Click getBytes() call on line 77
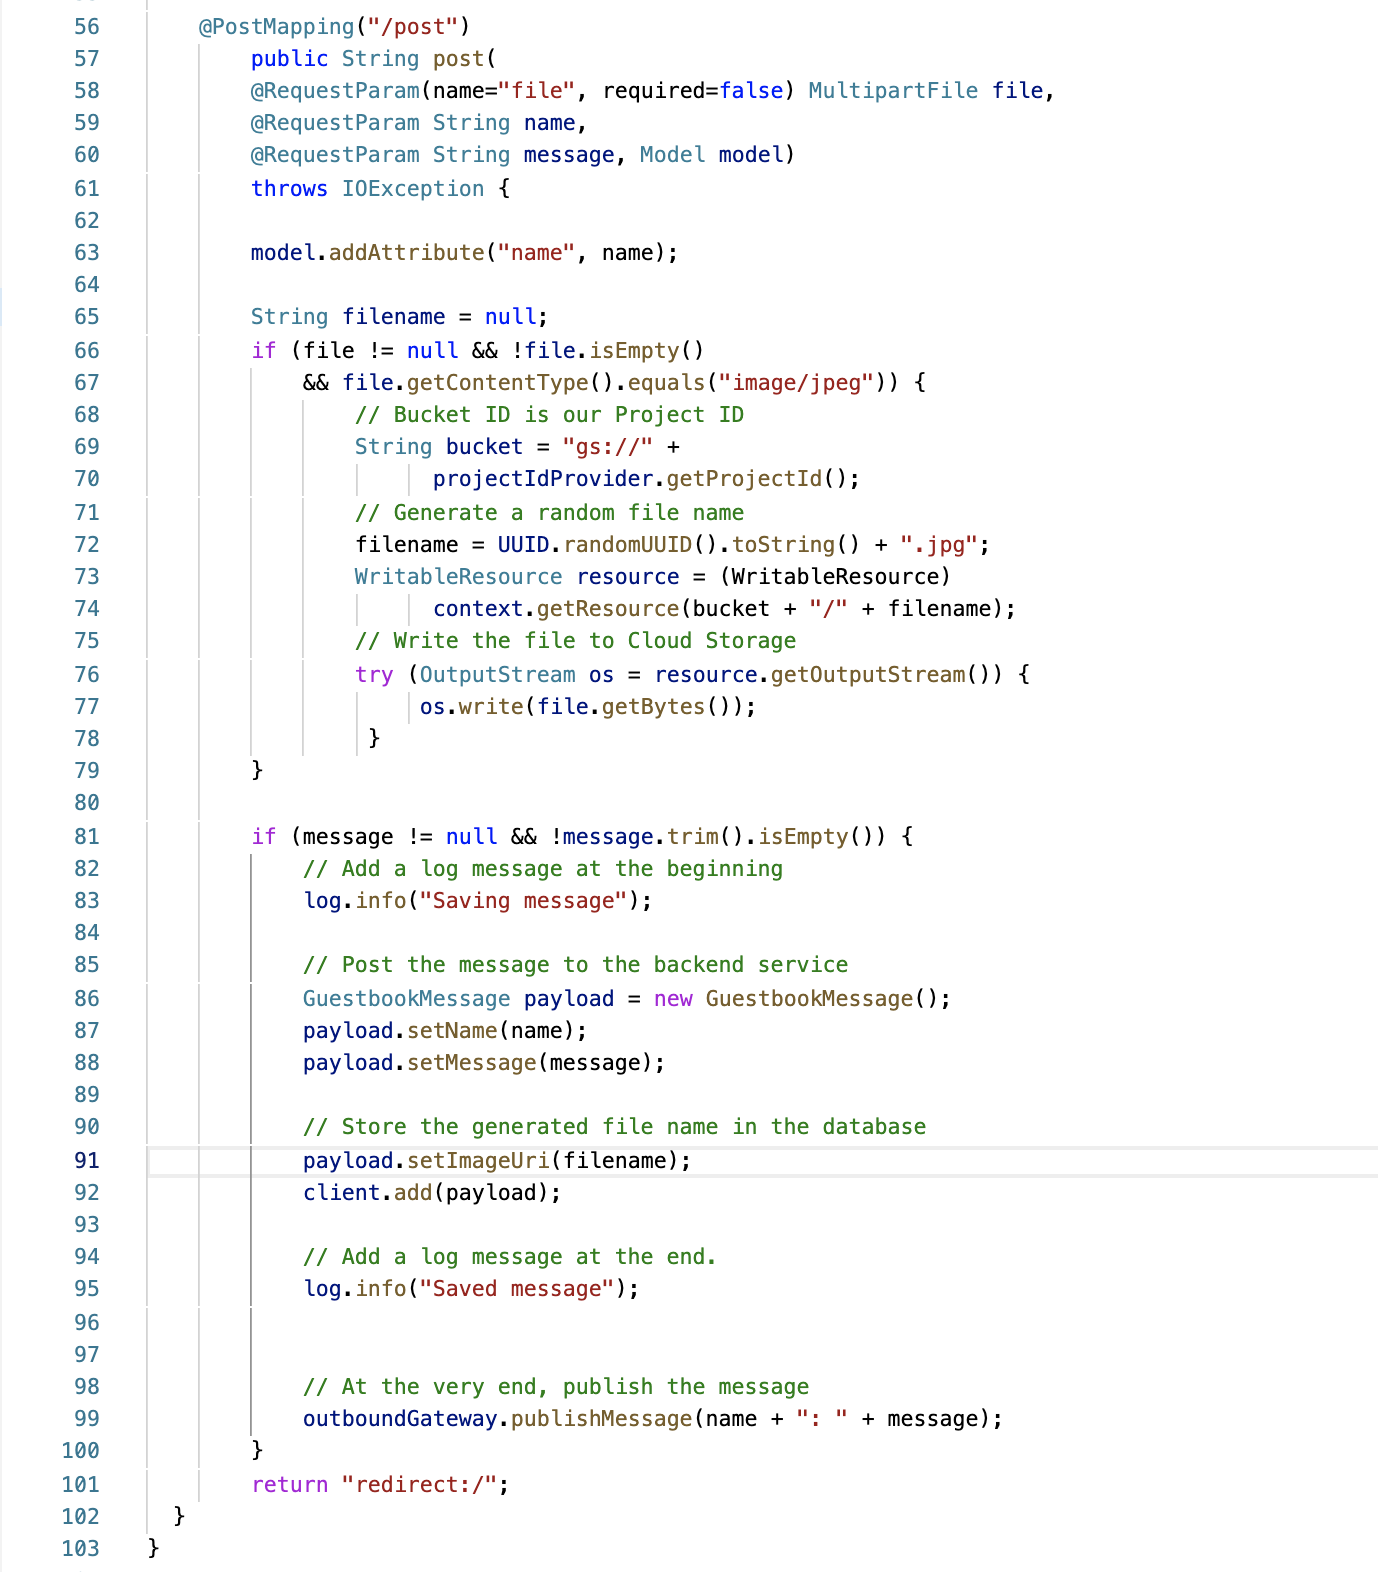This screenshot has height=1572, width=1378. point(667,706)
